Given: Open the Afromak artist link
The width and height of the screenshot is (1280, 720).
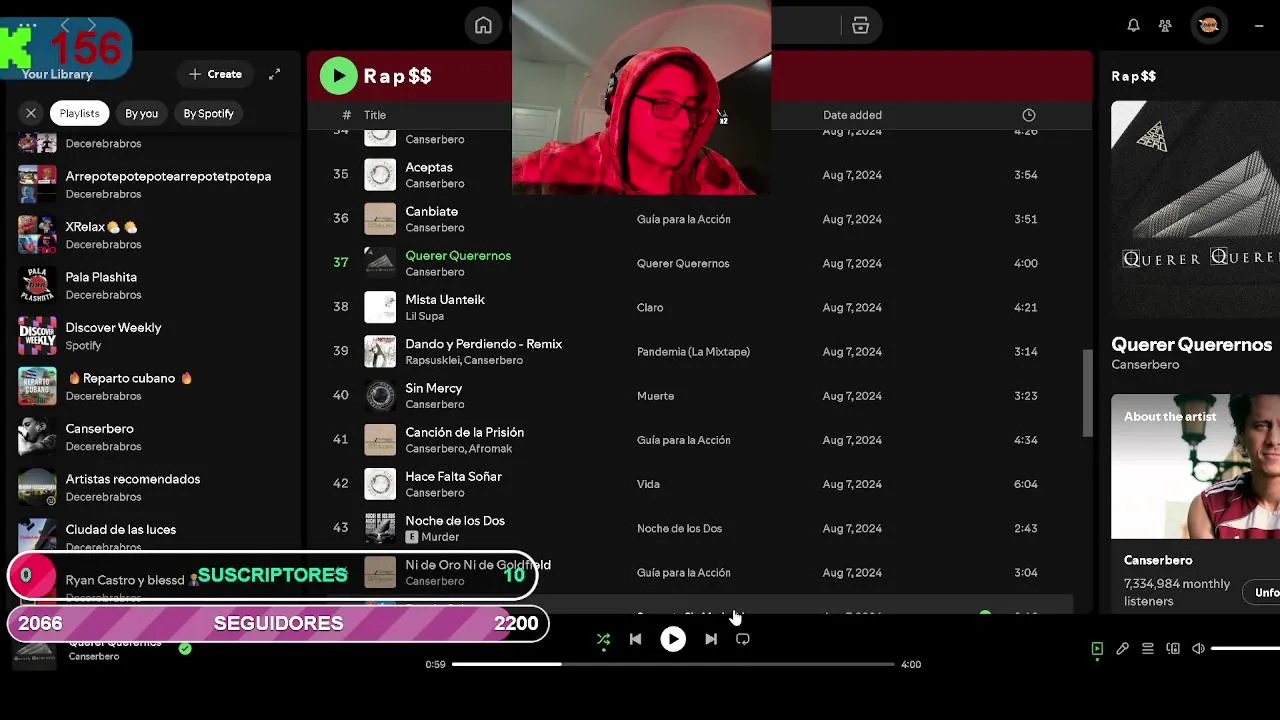Looking at the screenshot, I should 489,448.
